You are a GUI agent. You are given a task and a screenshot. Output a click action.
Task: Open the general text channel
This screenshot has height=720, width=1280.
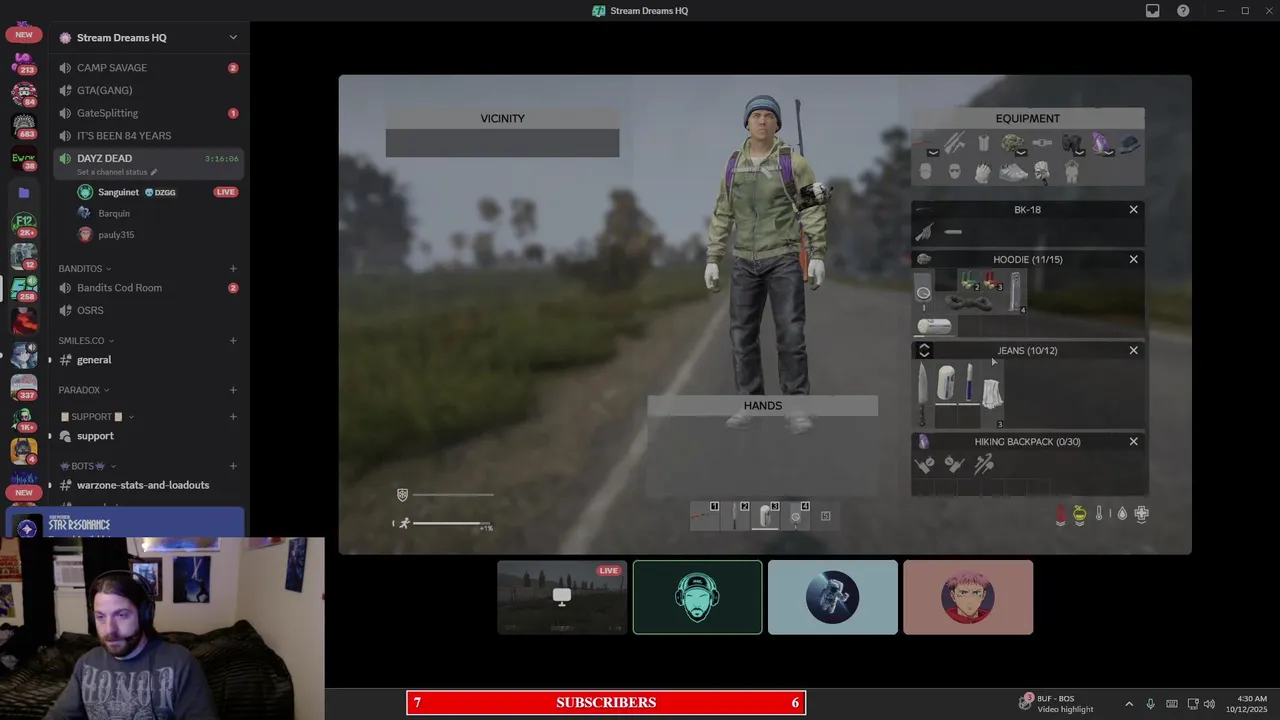149,360
